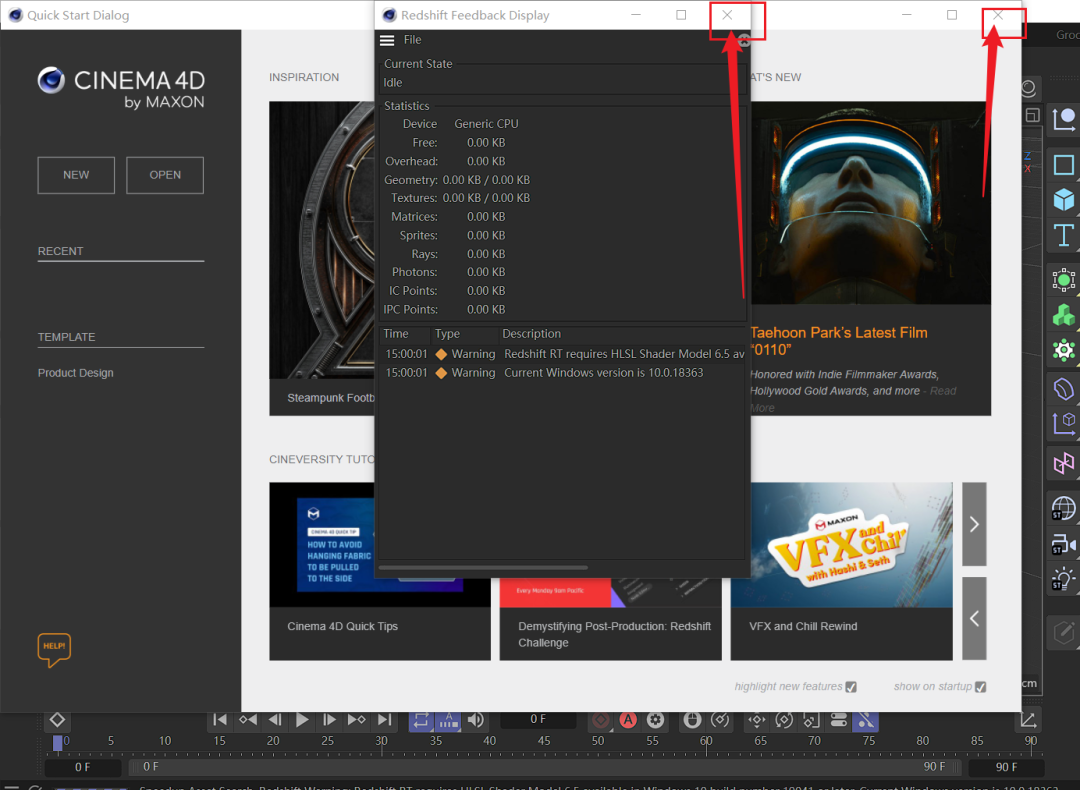Viewport: 1080px width, 790px height.
Task: Show previous tutorials with left chevron
Action: 974,619
